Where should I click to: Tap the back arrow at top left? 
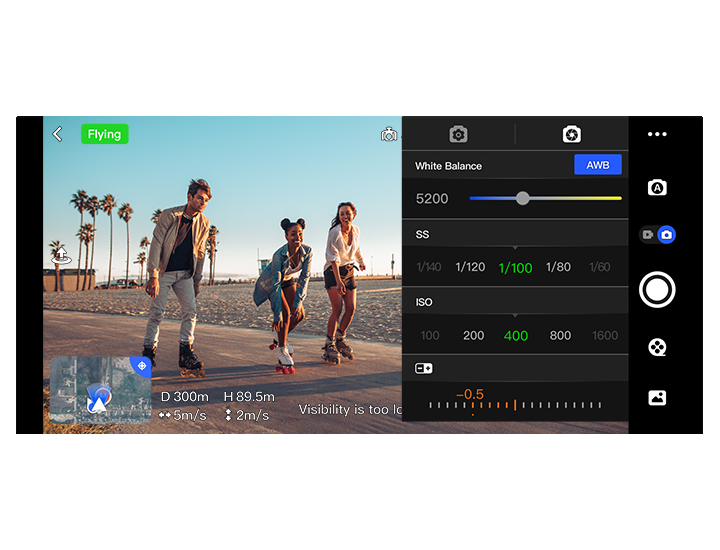[57, 134]
